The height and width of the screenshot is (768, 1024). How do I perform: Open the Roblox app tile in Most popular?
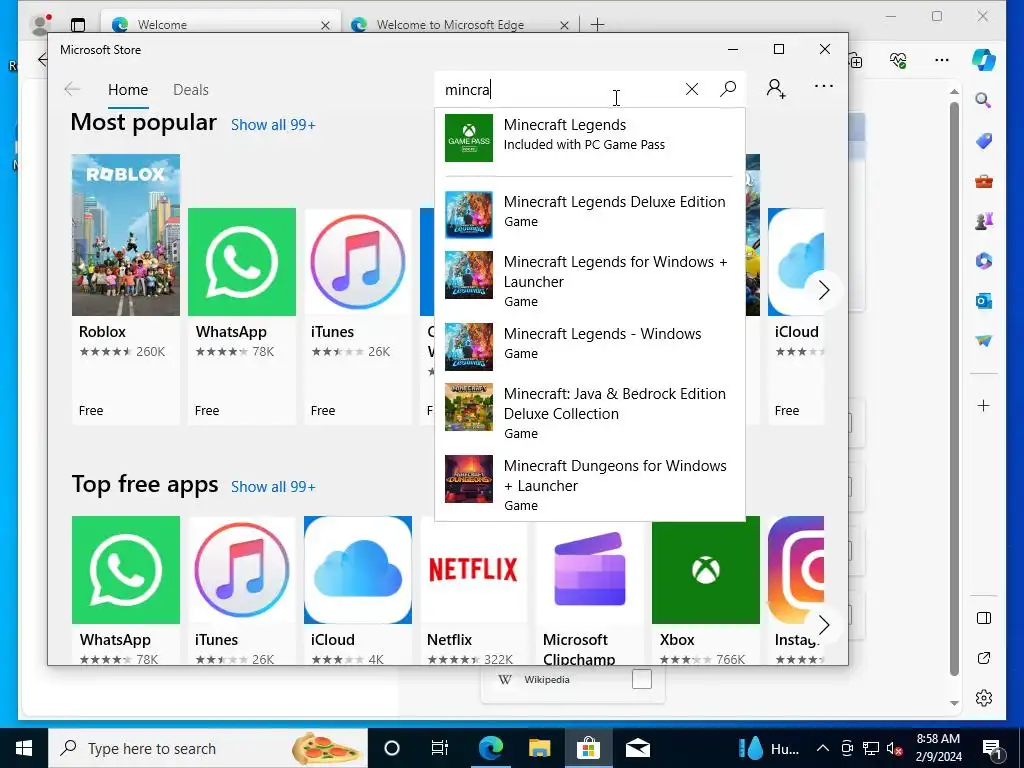click(125, 289)
